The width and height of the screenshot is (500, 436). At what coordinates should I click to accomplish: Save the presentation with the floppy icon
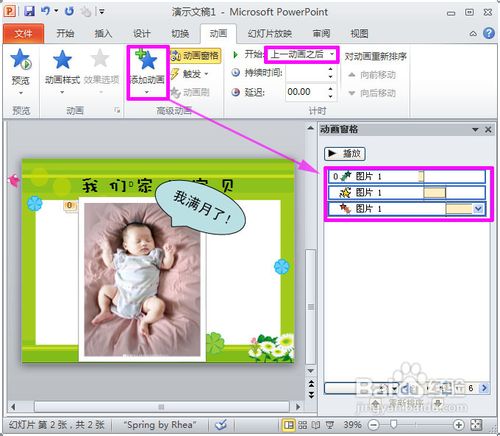click(x=29, y=12)
